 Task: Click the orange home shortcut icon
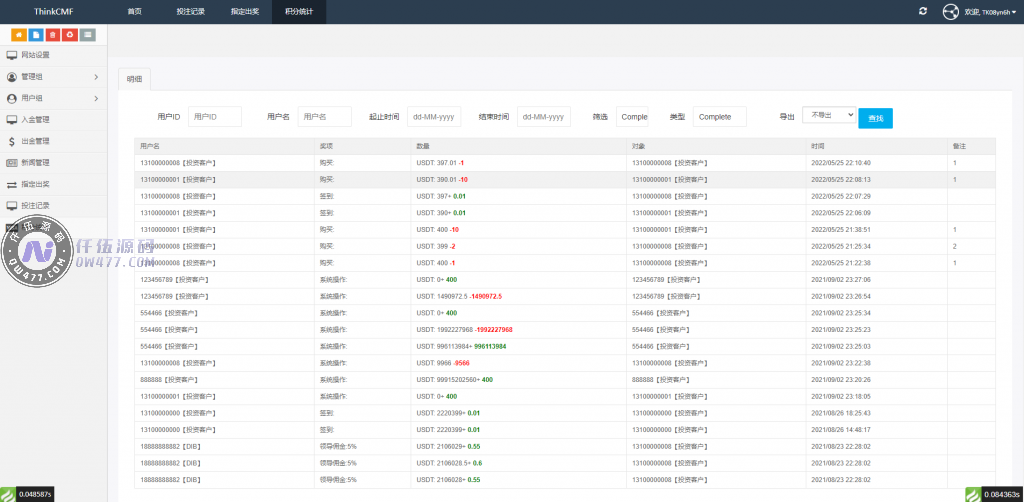click(x=18, y=35)
